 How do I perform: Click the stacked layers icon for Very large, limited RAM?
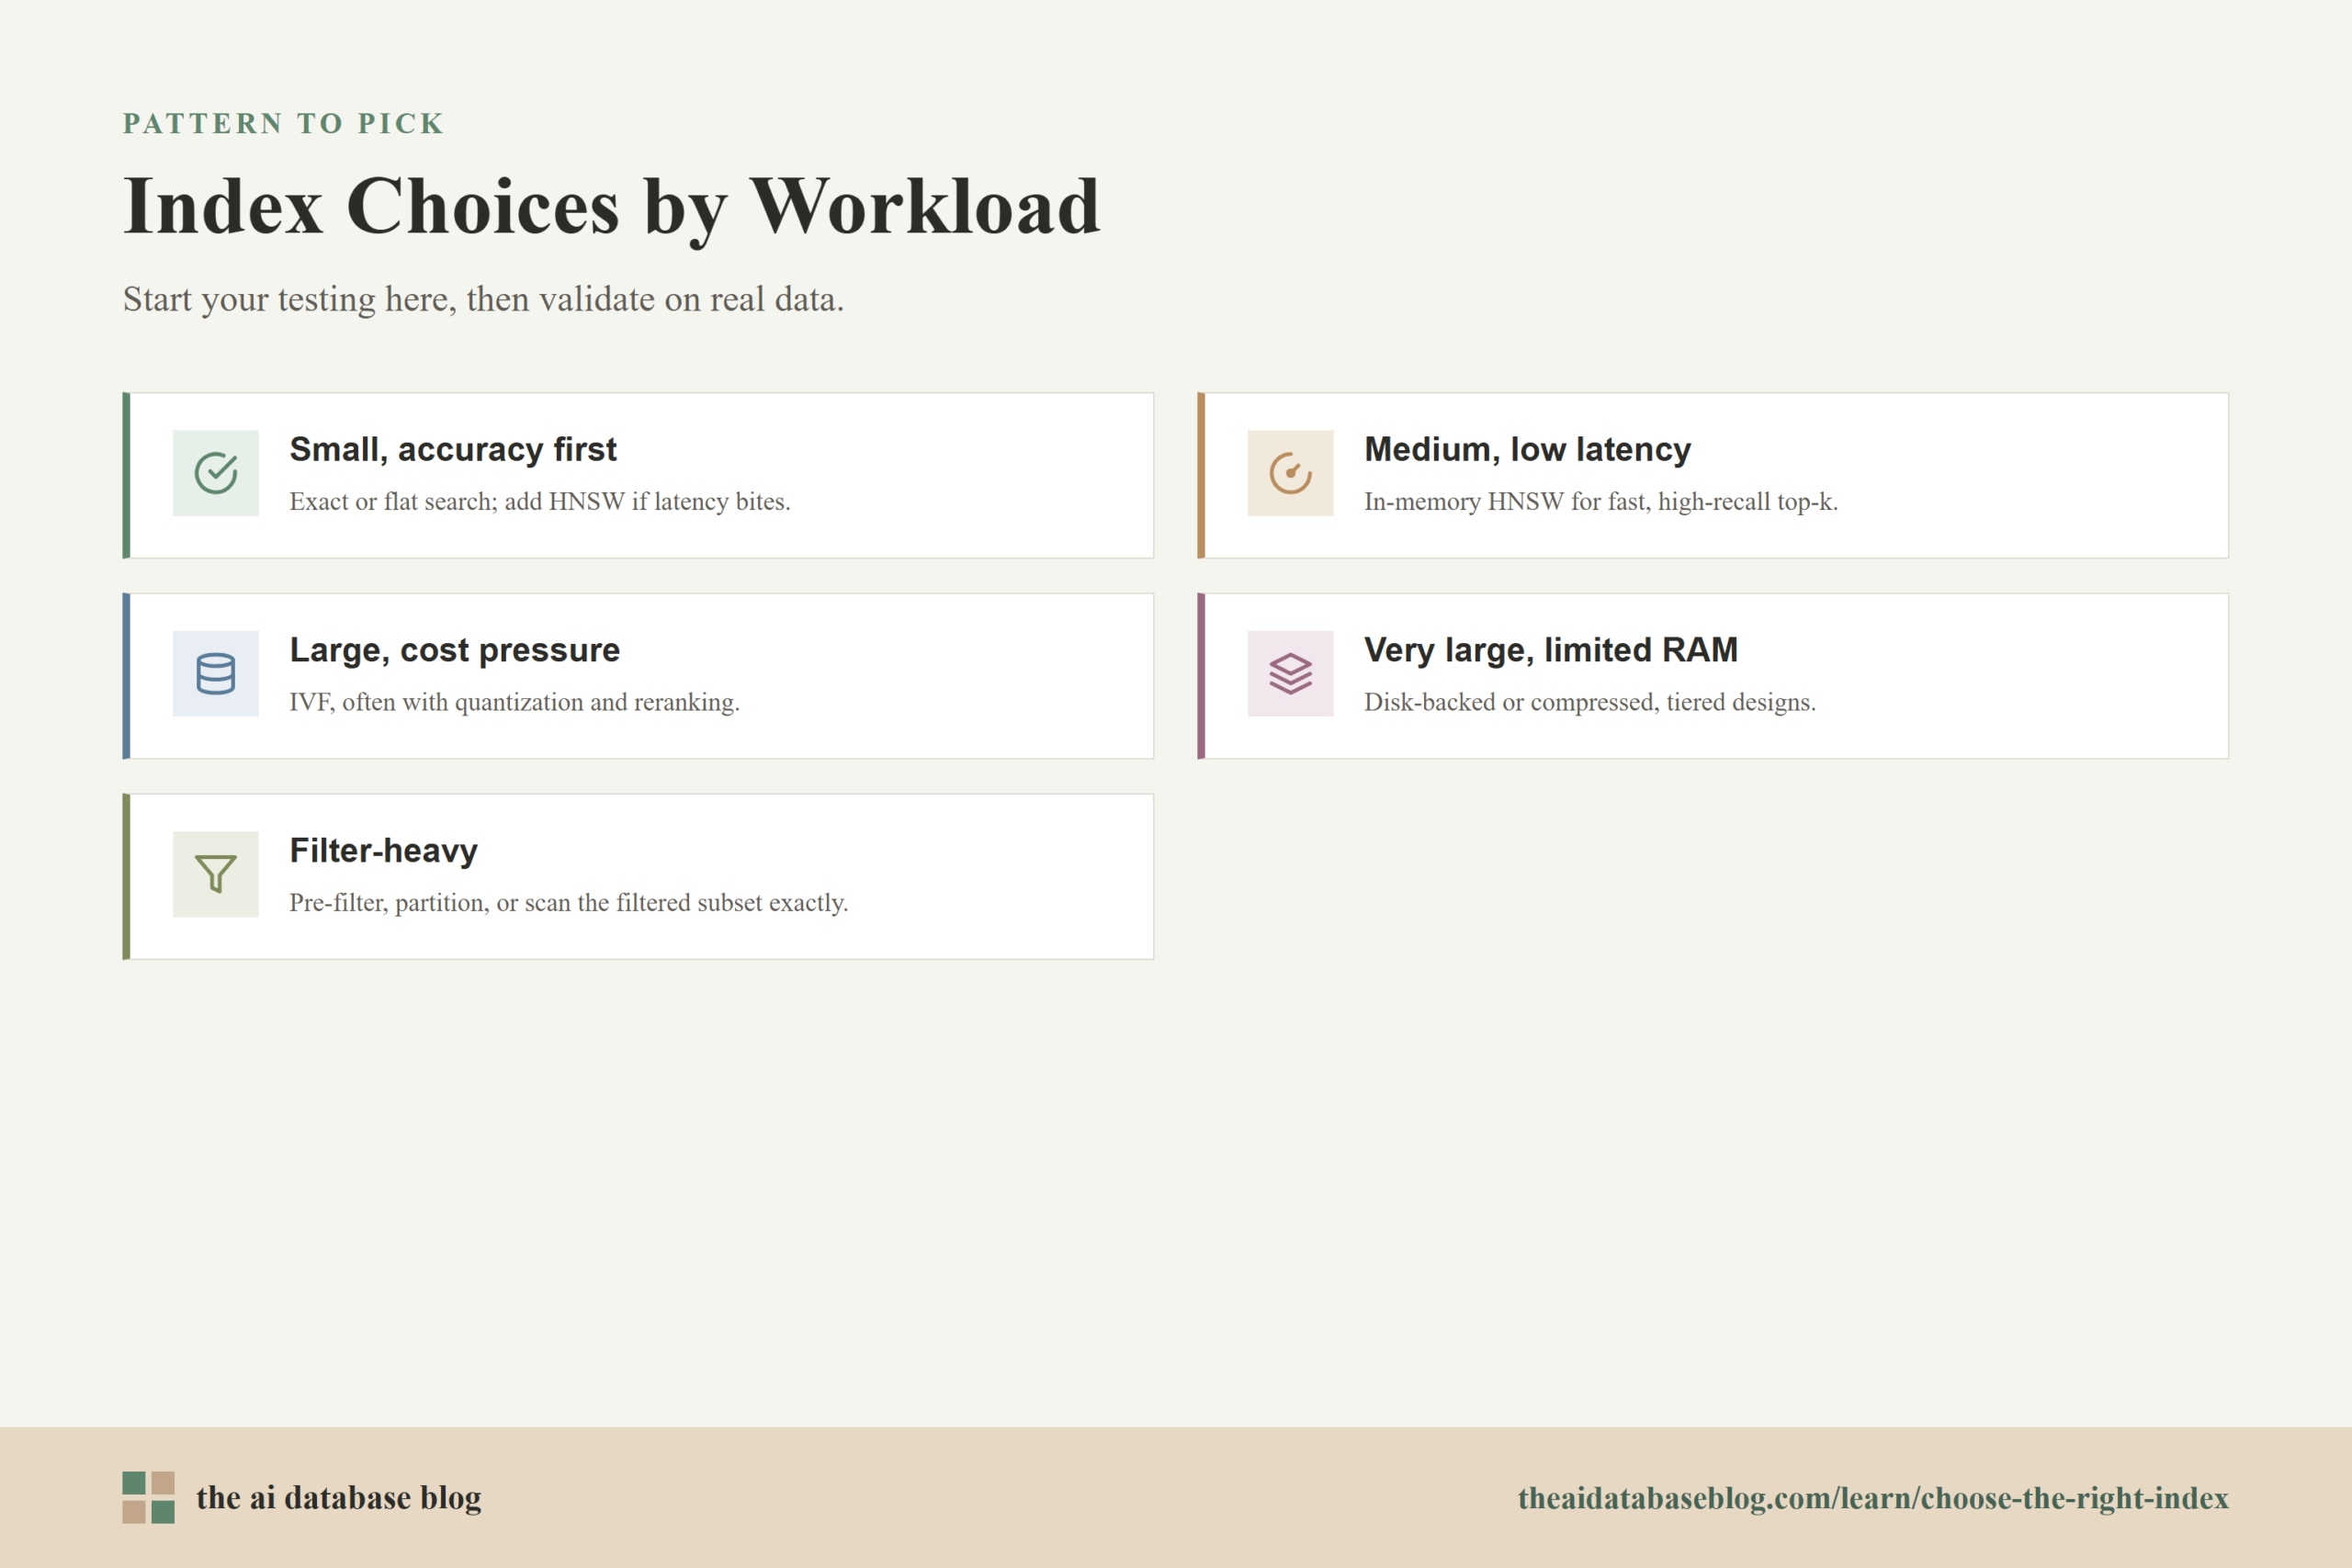tap(1290, 673)
